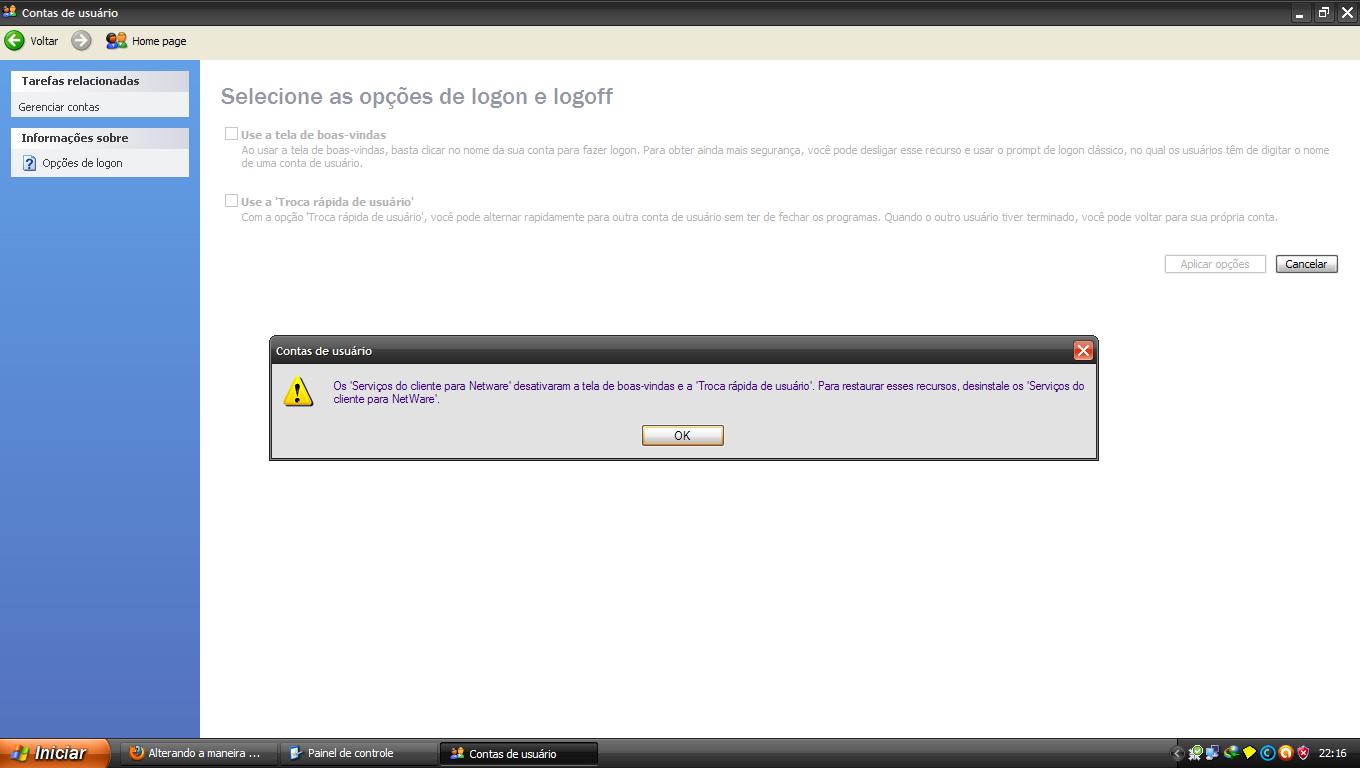Click the grey forward arrow icon
Image resolution: width=1360 pixels, height=768 pixels.
click(82, 41)
